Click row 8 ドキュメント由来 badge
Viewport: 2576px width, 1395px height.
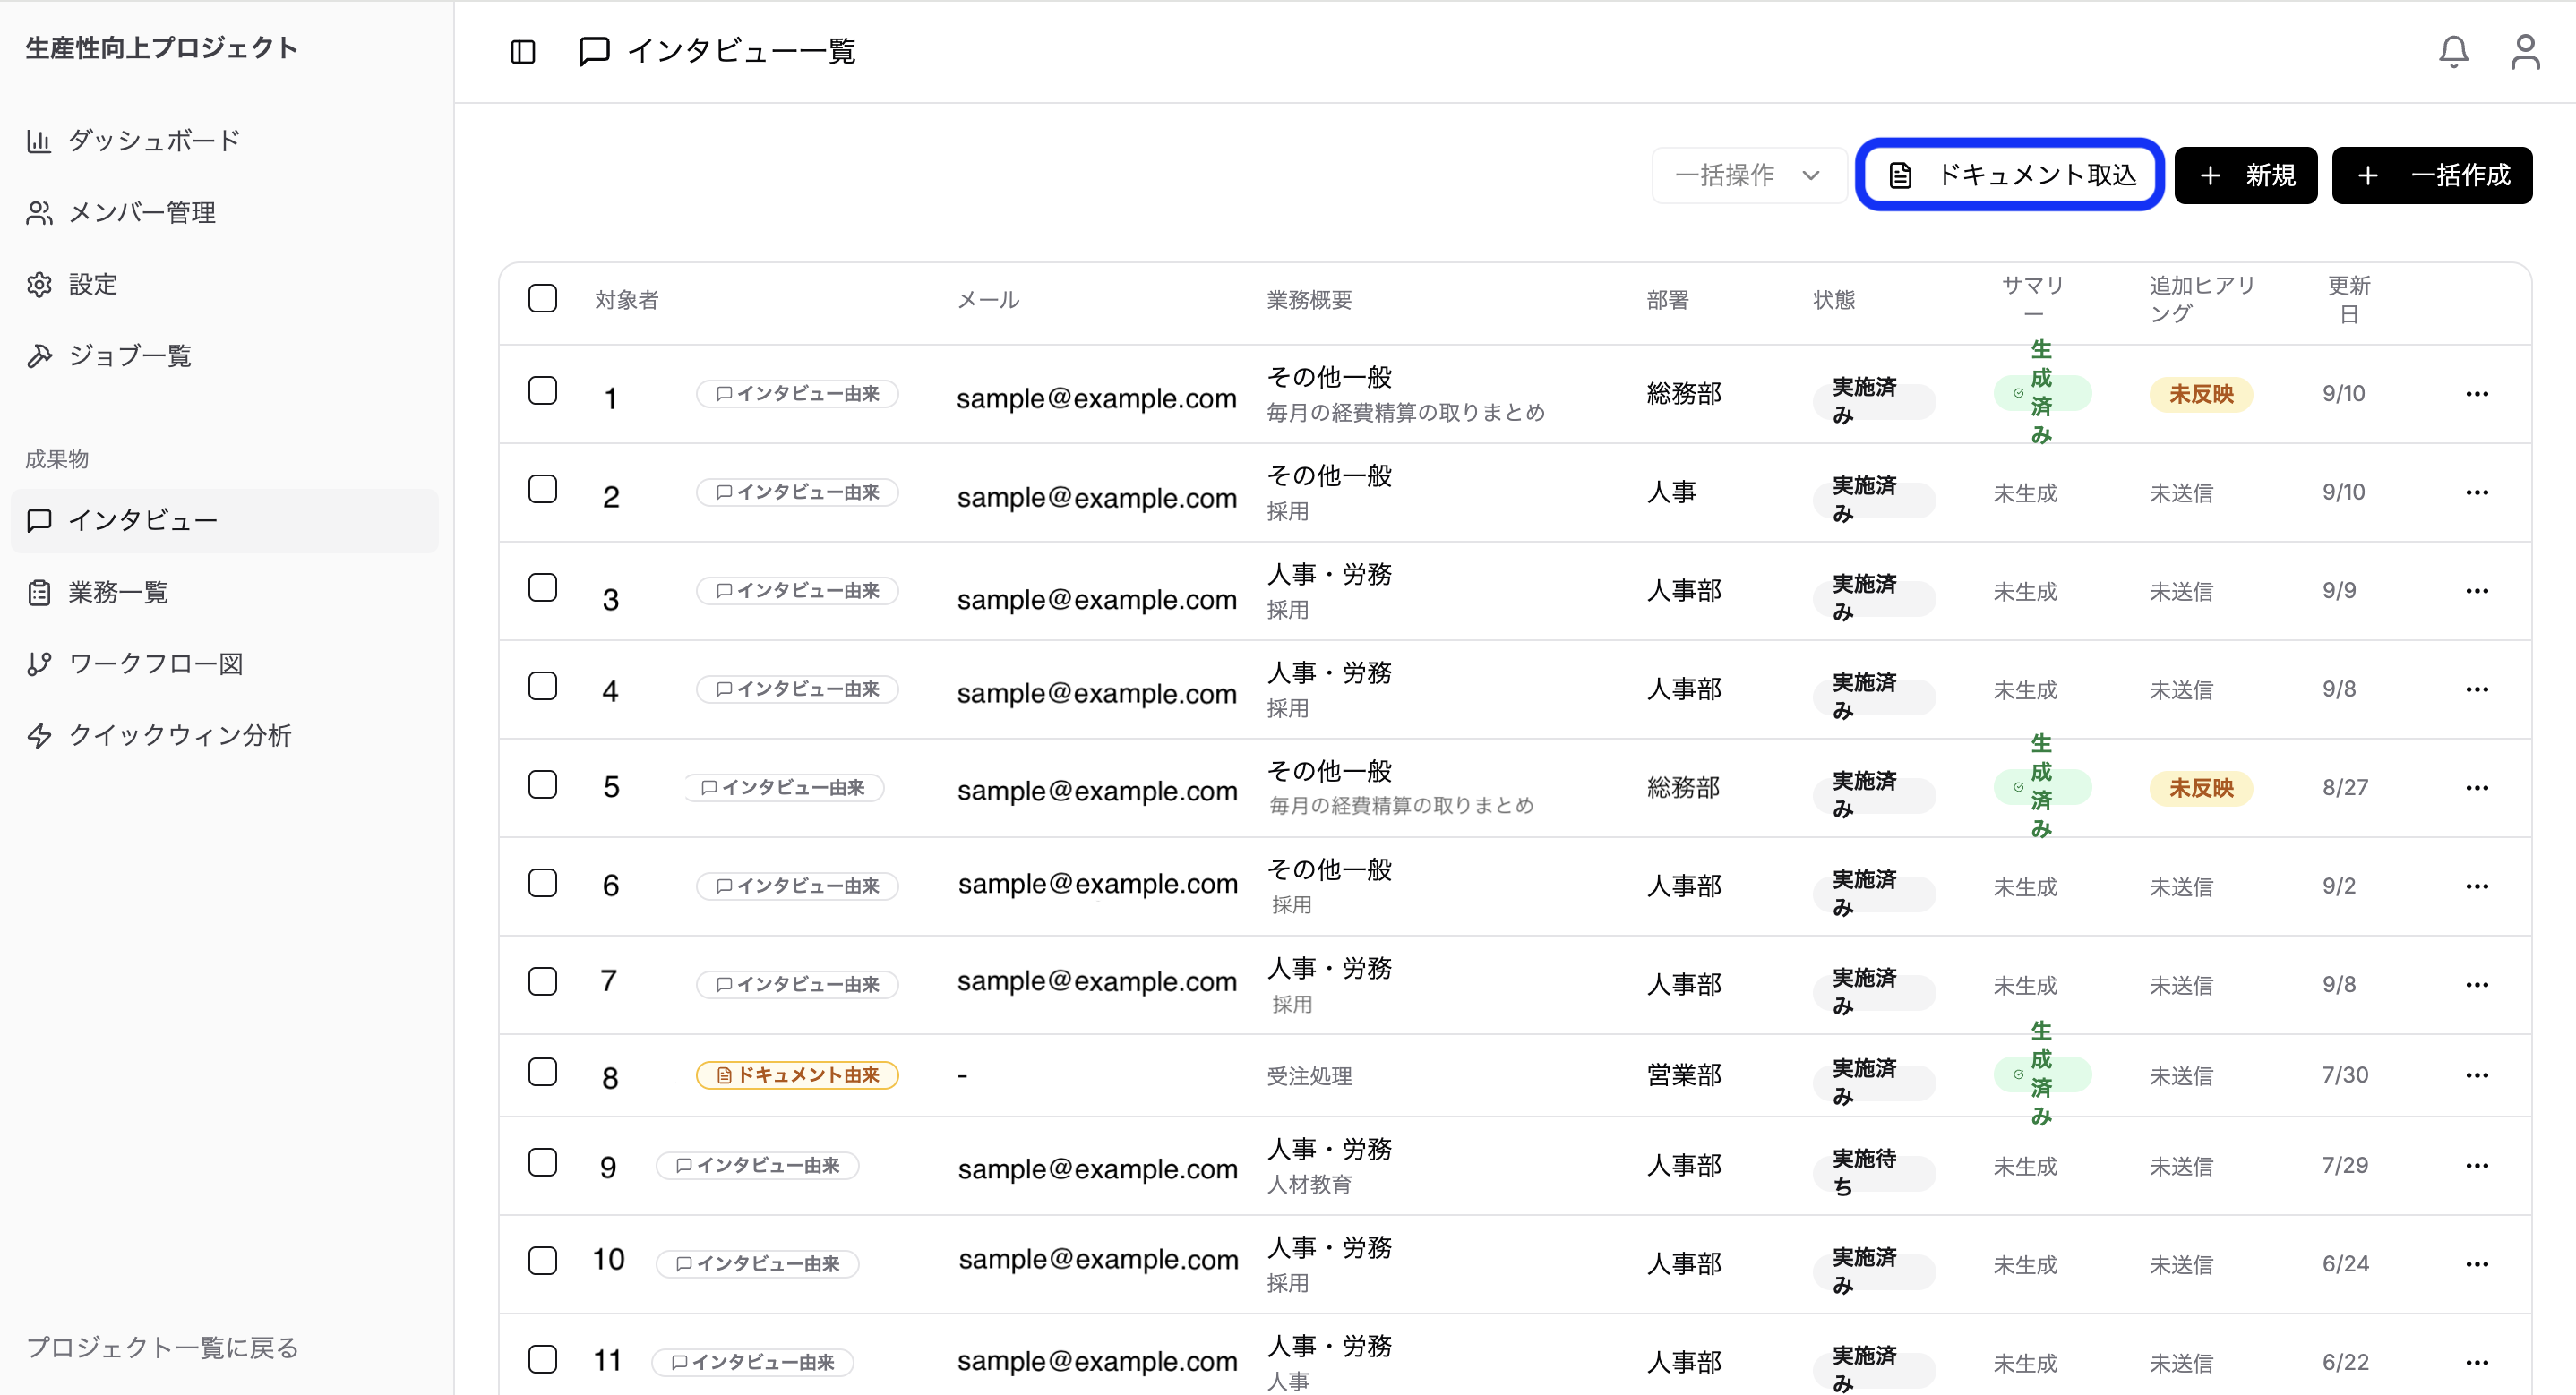point(797,1075)
